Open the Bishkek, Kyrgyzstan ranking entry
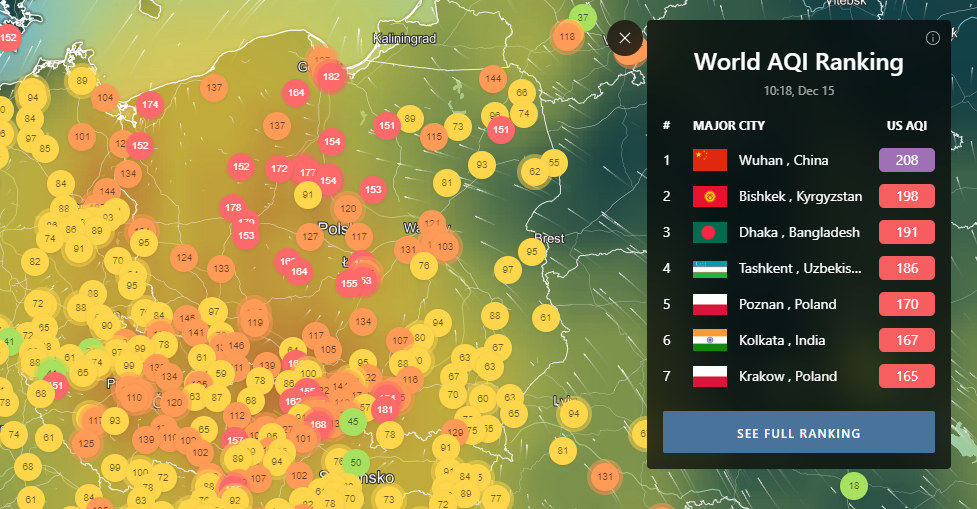 798,196
